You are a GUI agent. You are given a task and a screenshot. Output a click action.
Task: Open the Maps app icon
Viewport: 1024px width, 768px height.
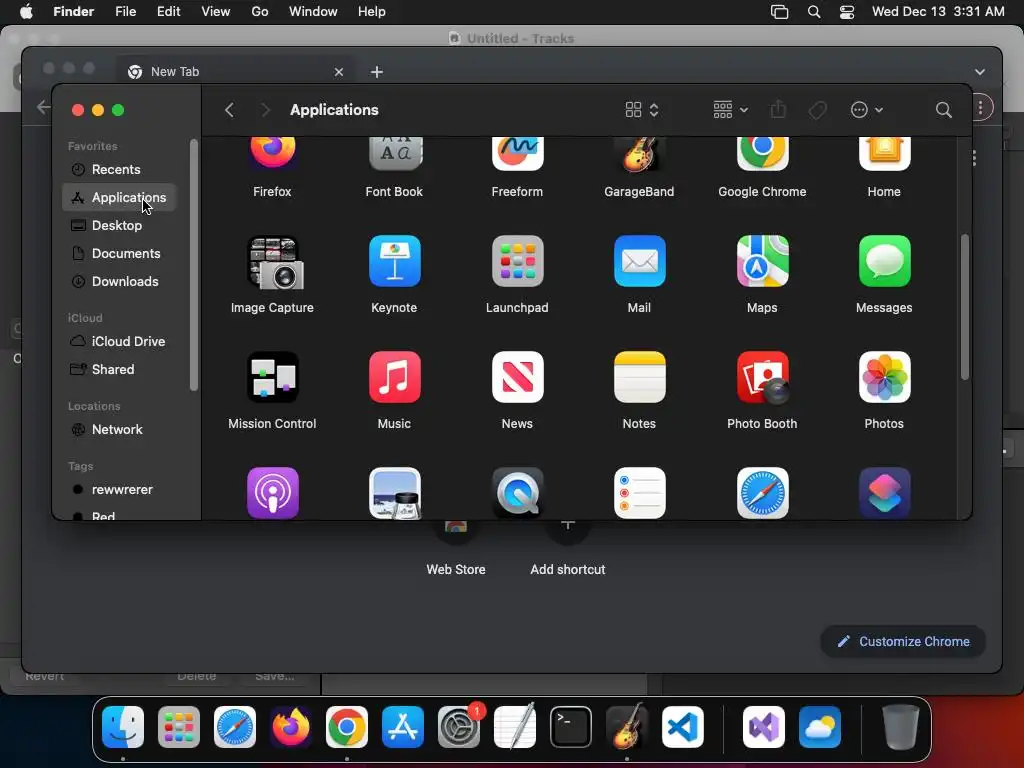(762, 261)
